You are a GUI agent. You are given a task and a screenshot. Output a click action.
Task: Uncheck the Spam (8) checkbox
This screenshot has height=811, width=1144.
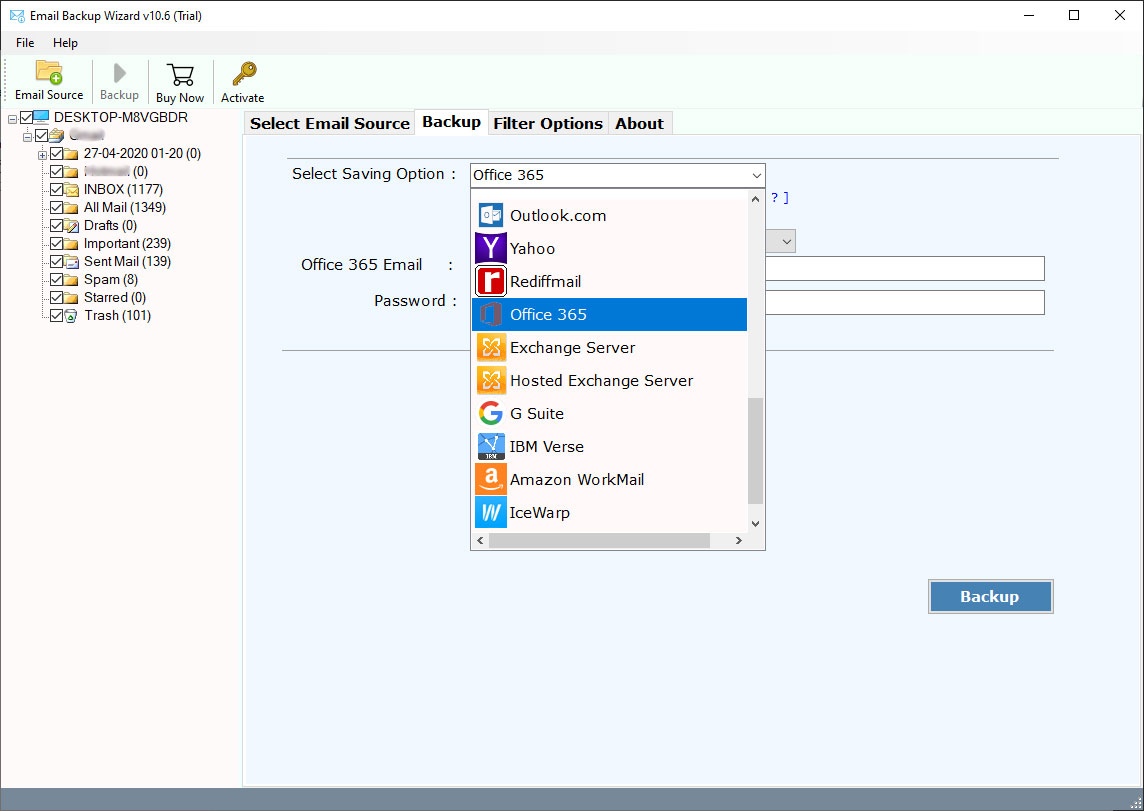[56, 279]
